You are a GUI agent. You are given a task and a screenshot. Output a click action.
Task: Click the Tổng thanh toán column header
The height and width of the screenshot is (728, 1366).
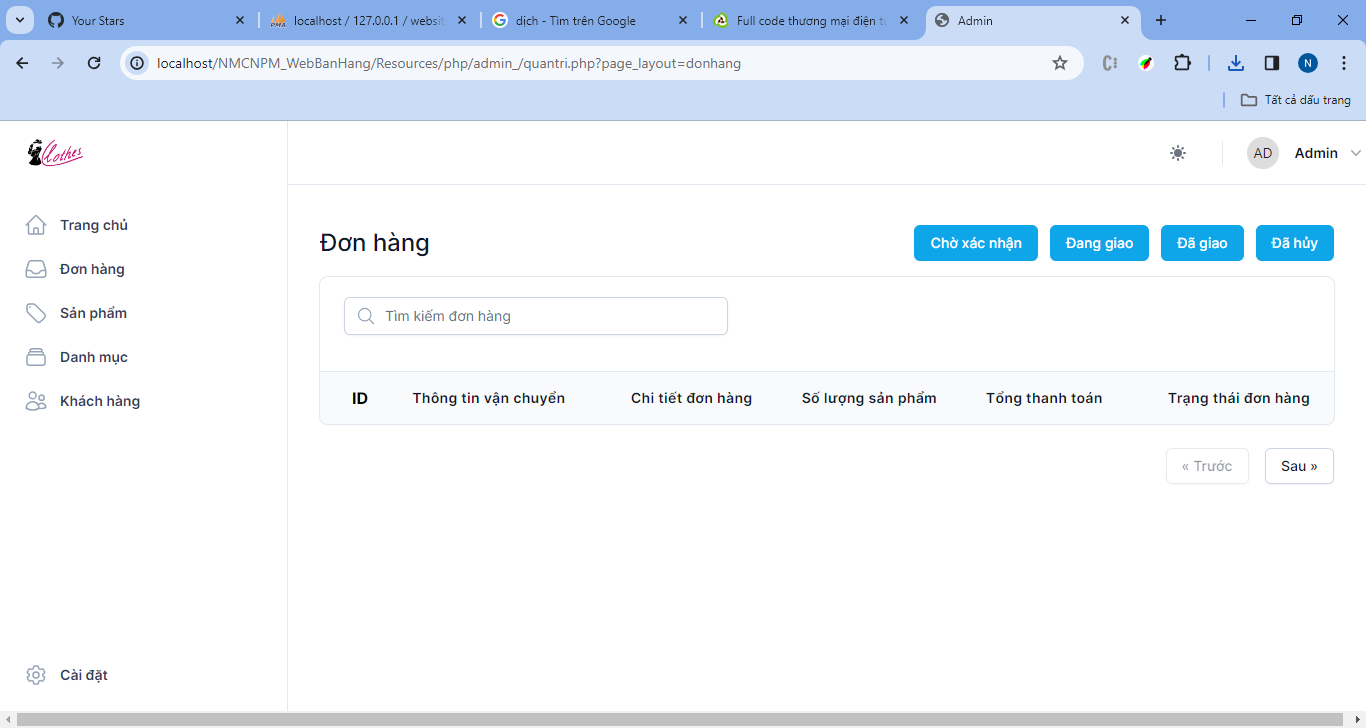point(1044,398)
